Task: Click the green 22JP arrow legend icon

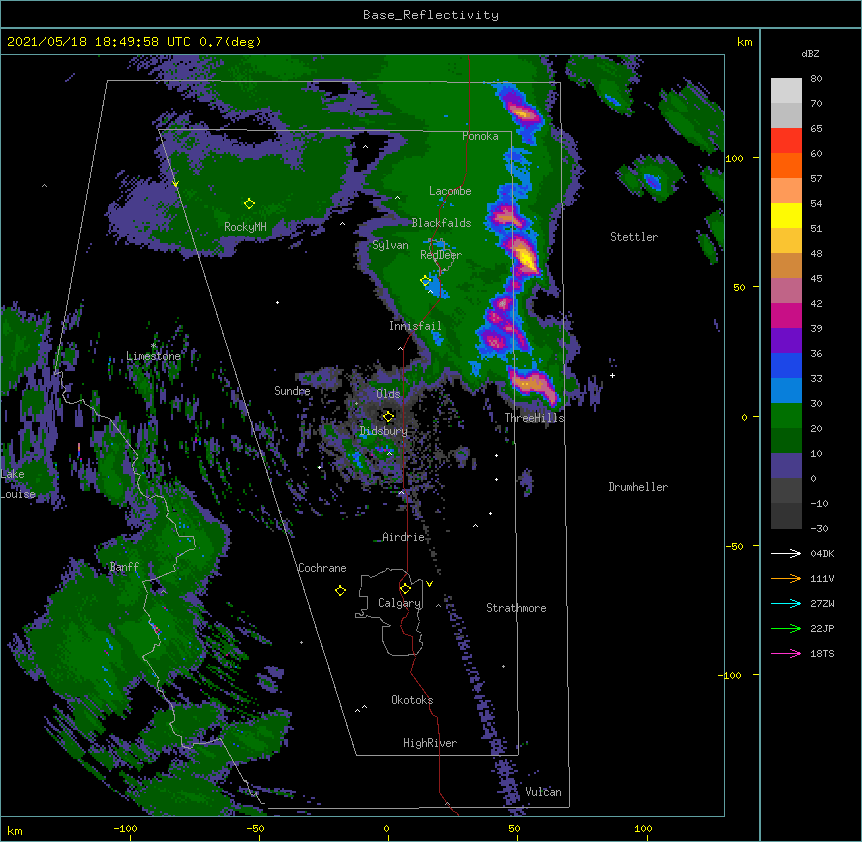Action: pos(786,628)
